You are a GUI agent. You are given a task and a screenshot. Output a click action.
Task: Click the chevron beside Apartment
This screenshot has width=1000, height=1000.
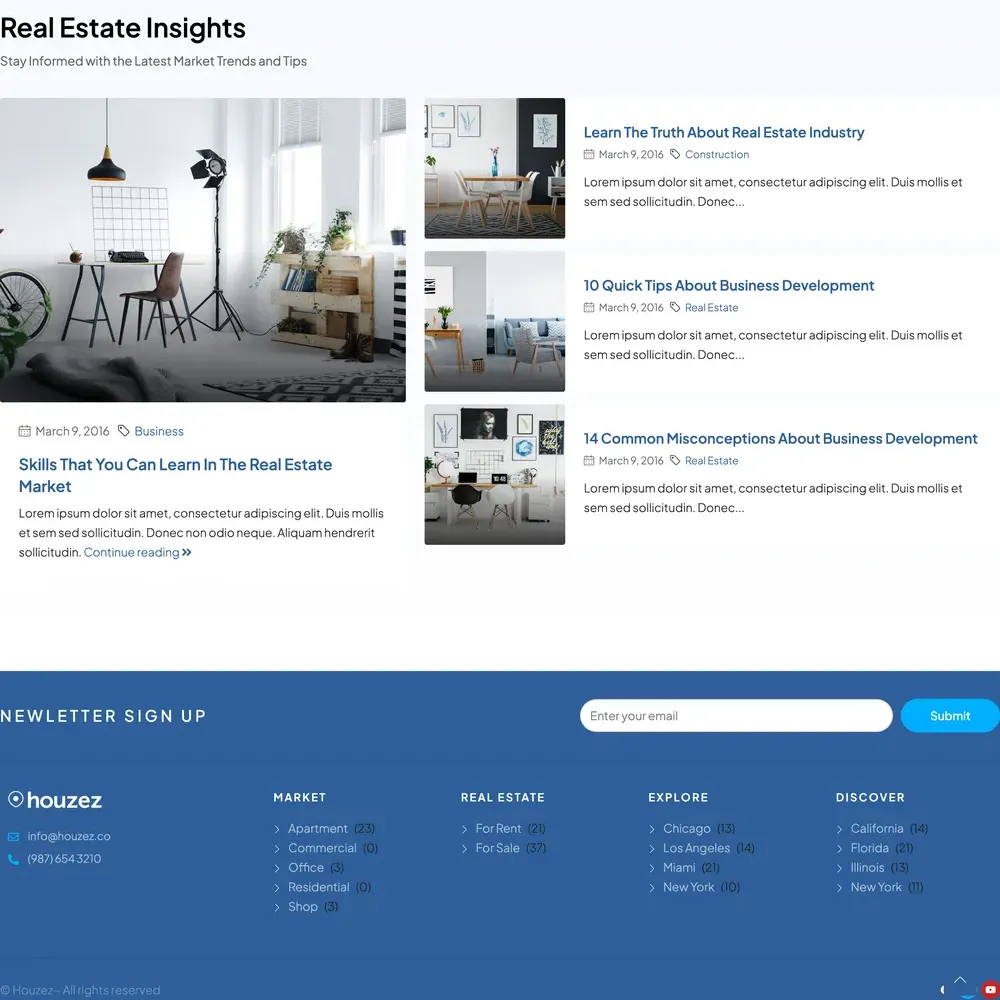pos(278,829)
